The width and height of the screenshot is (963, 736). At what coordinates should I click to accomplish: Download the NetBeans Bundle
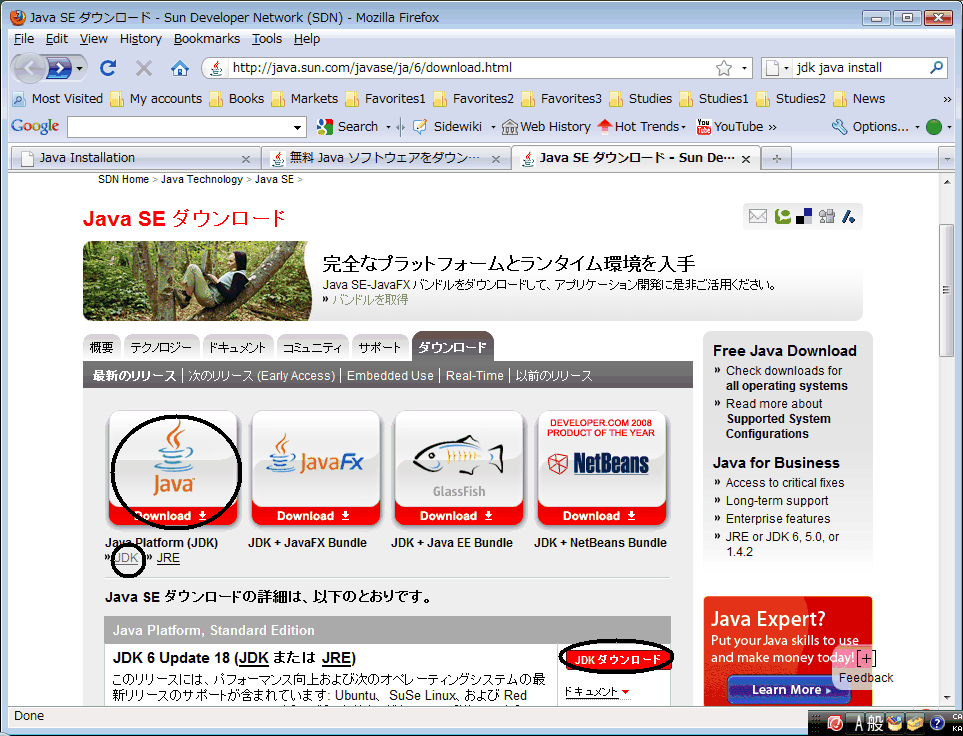coord(601,515)
